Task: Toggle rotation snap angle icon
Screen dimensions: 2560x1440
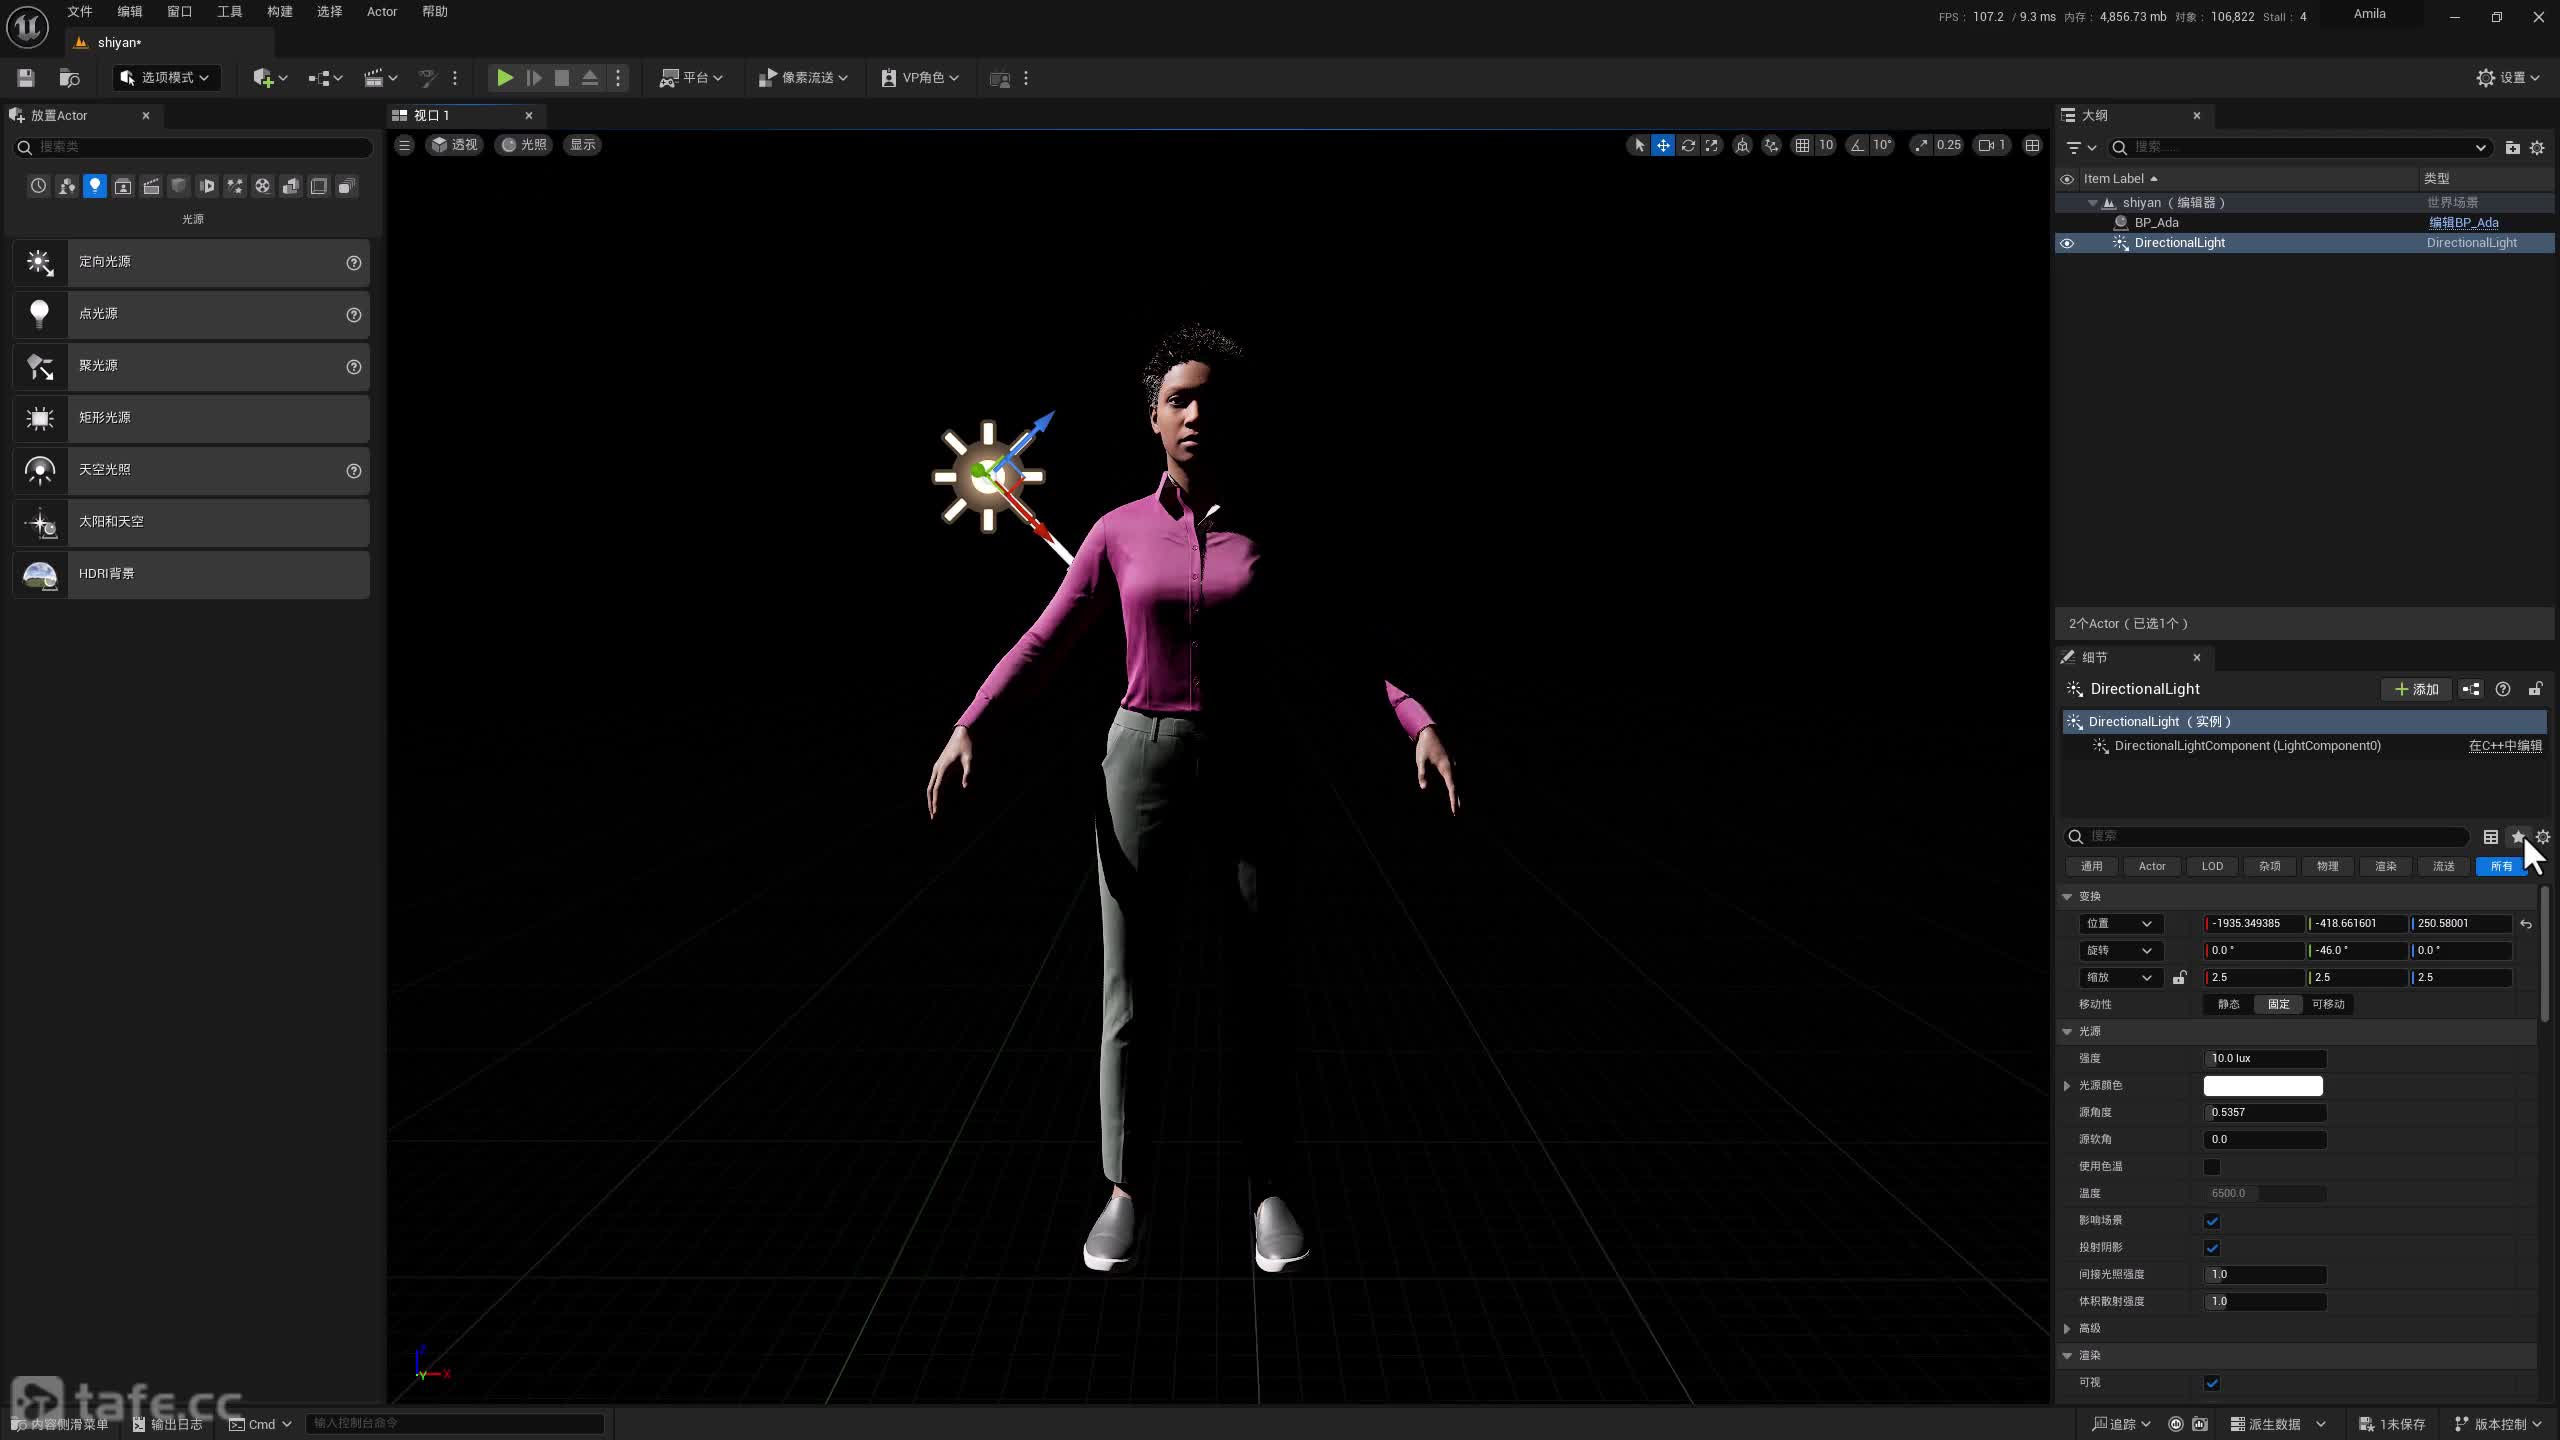Action: [1857, 145]
